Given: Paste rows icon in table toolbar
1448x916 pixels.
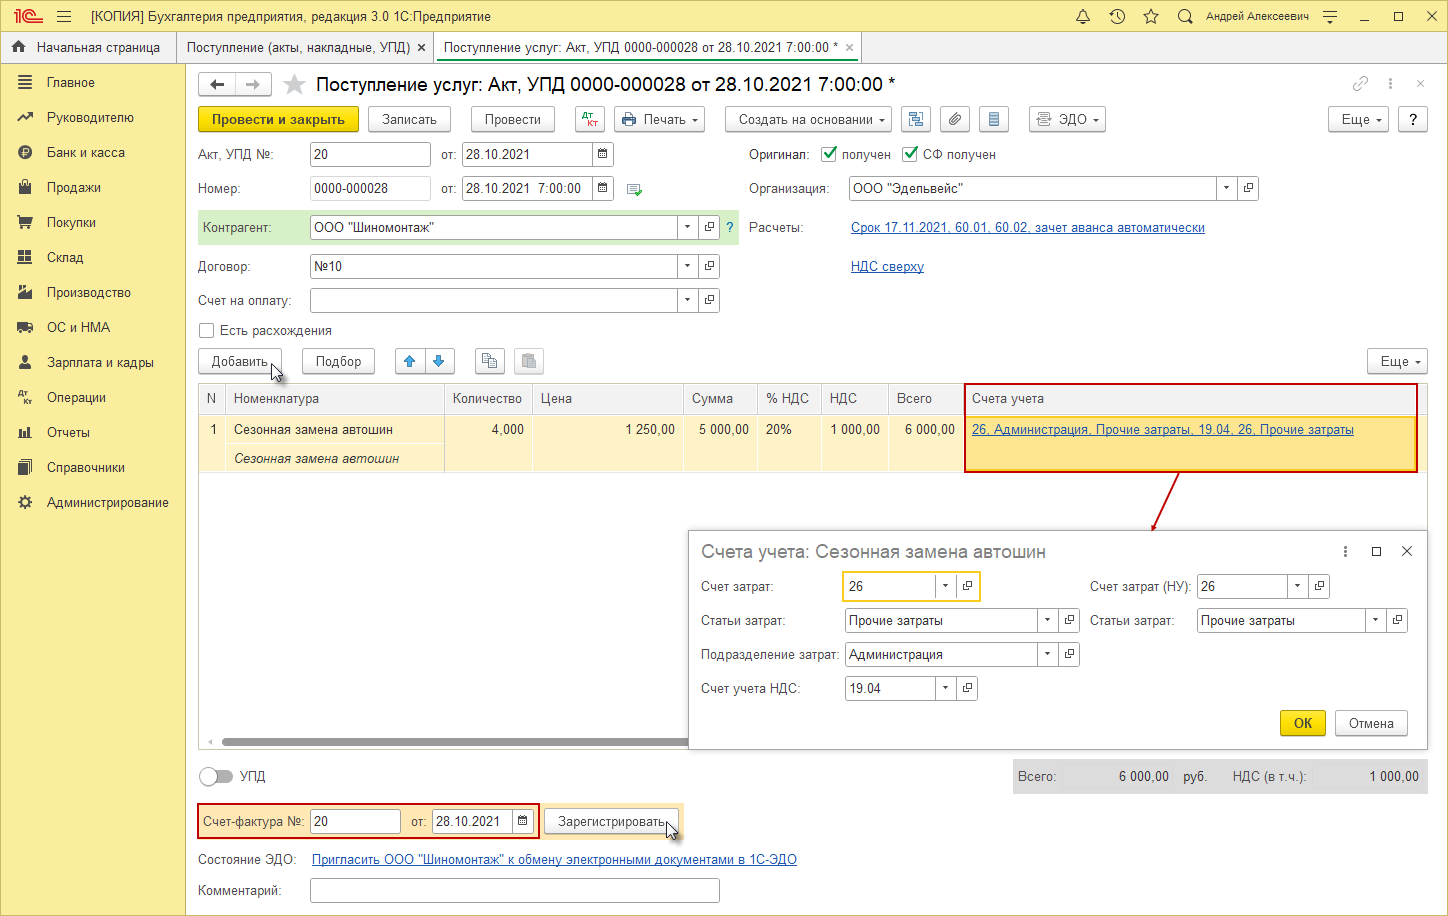Looking at the screenshot, I should 529,361.
